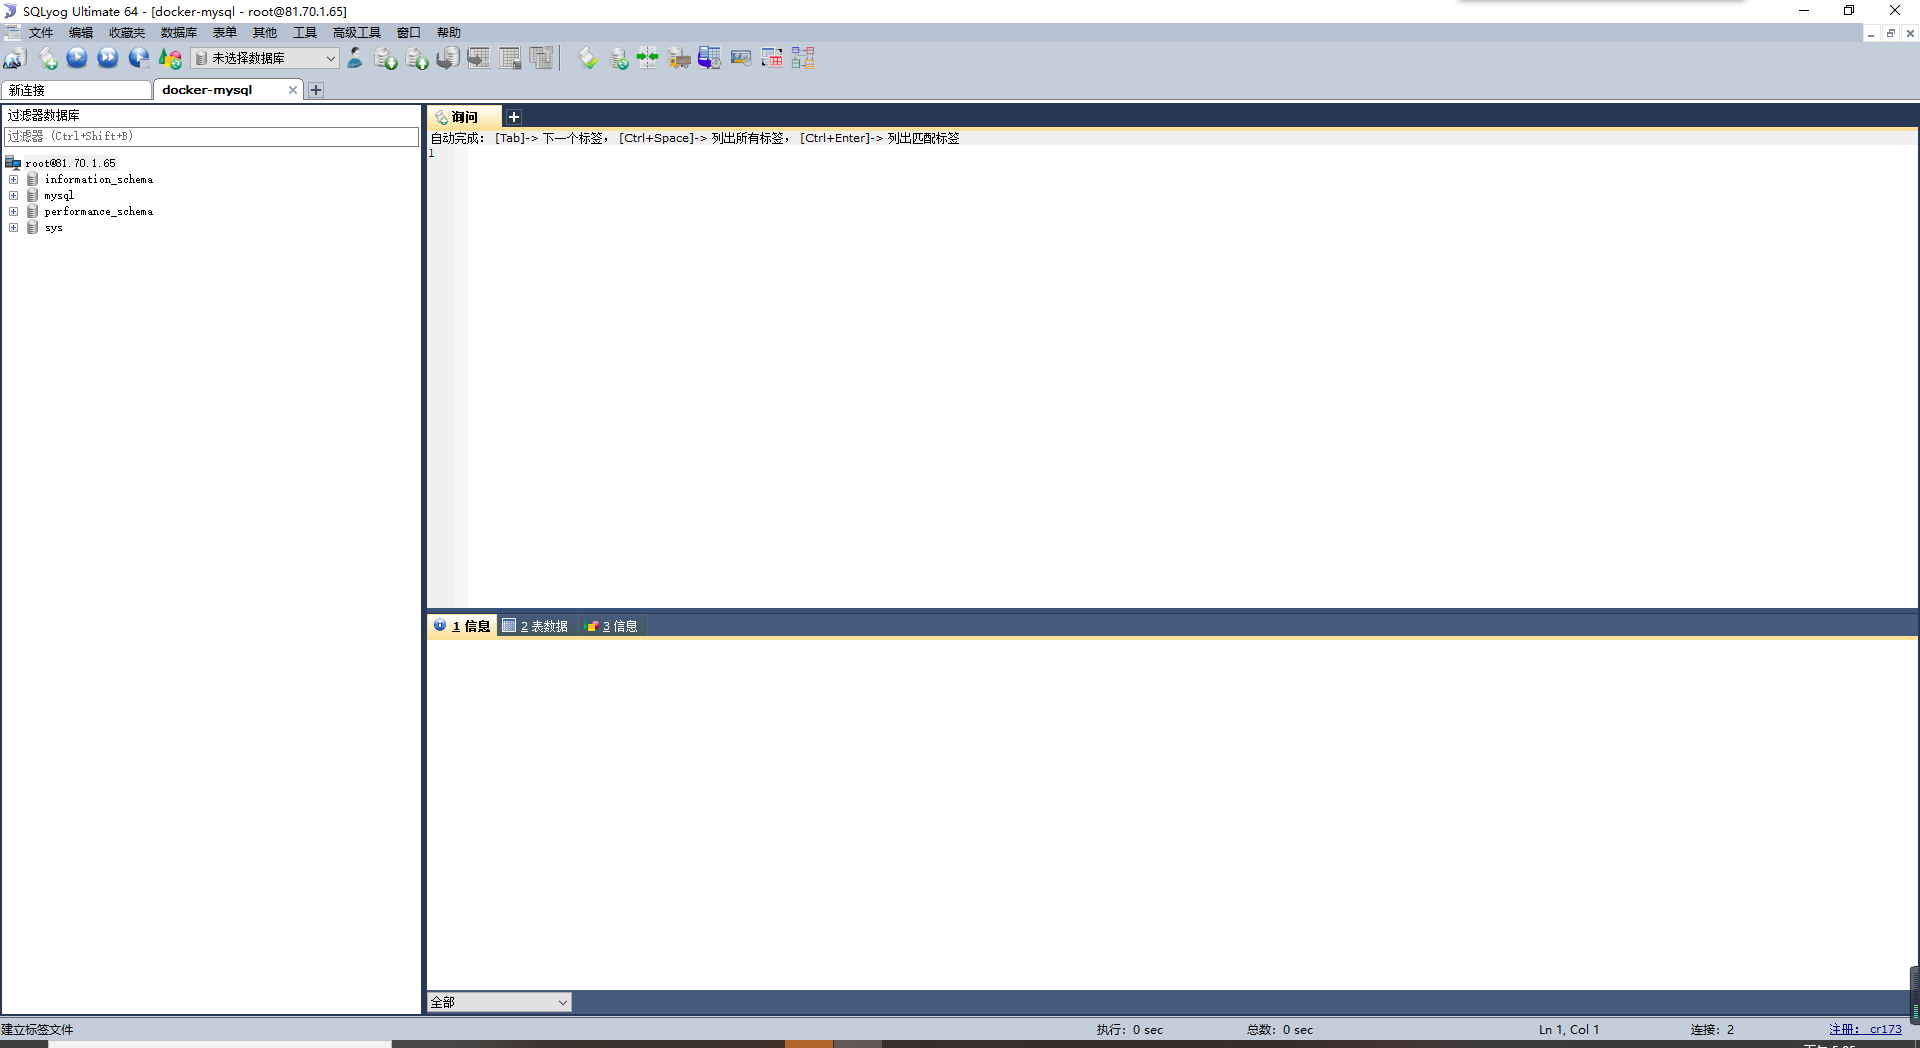Open database synchronization wizard icon
This screenshot has width=1920, height=1048.
tap(619, 58)
